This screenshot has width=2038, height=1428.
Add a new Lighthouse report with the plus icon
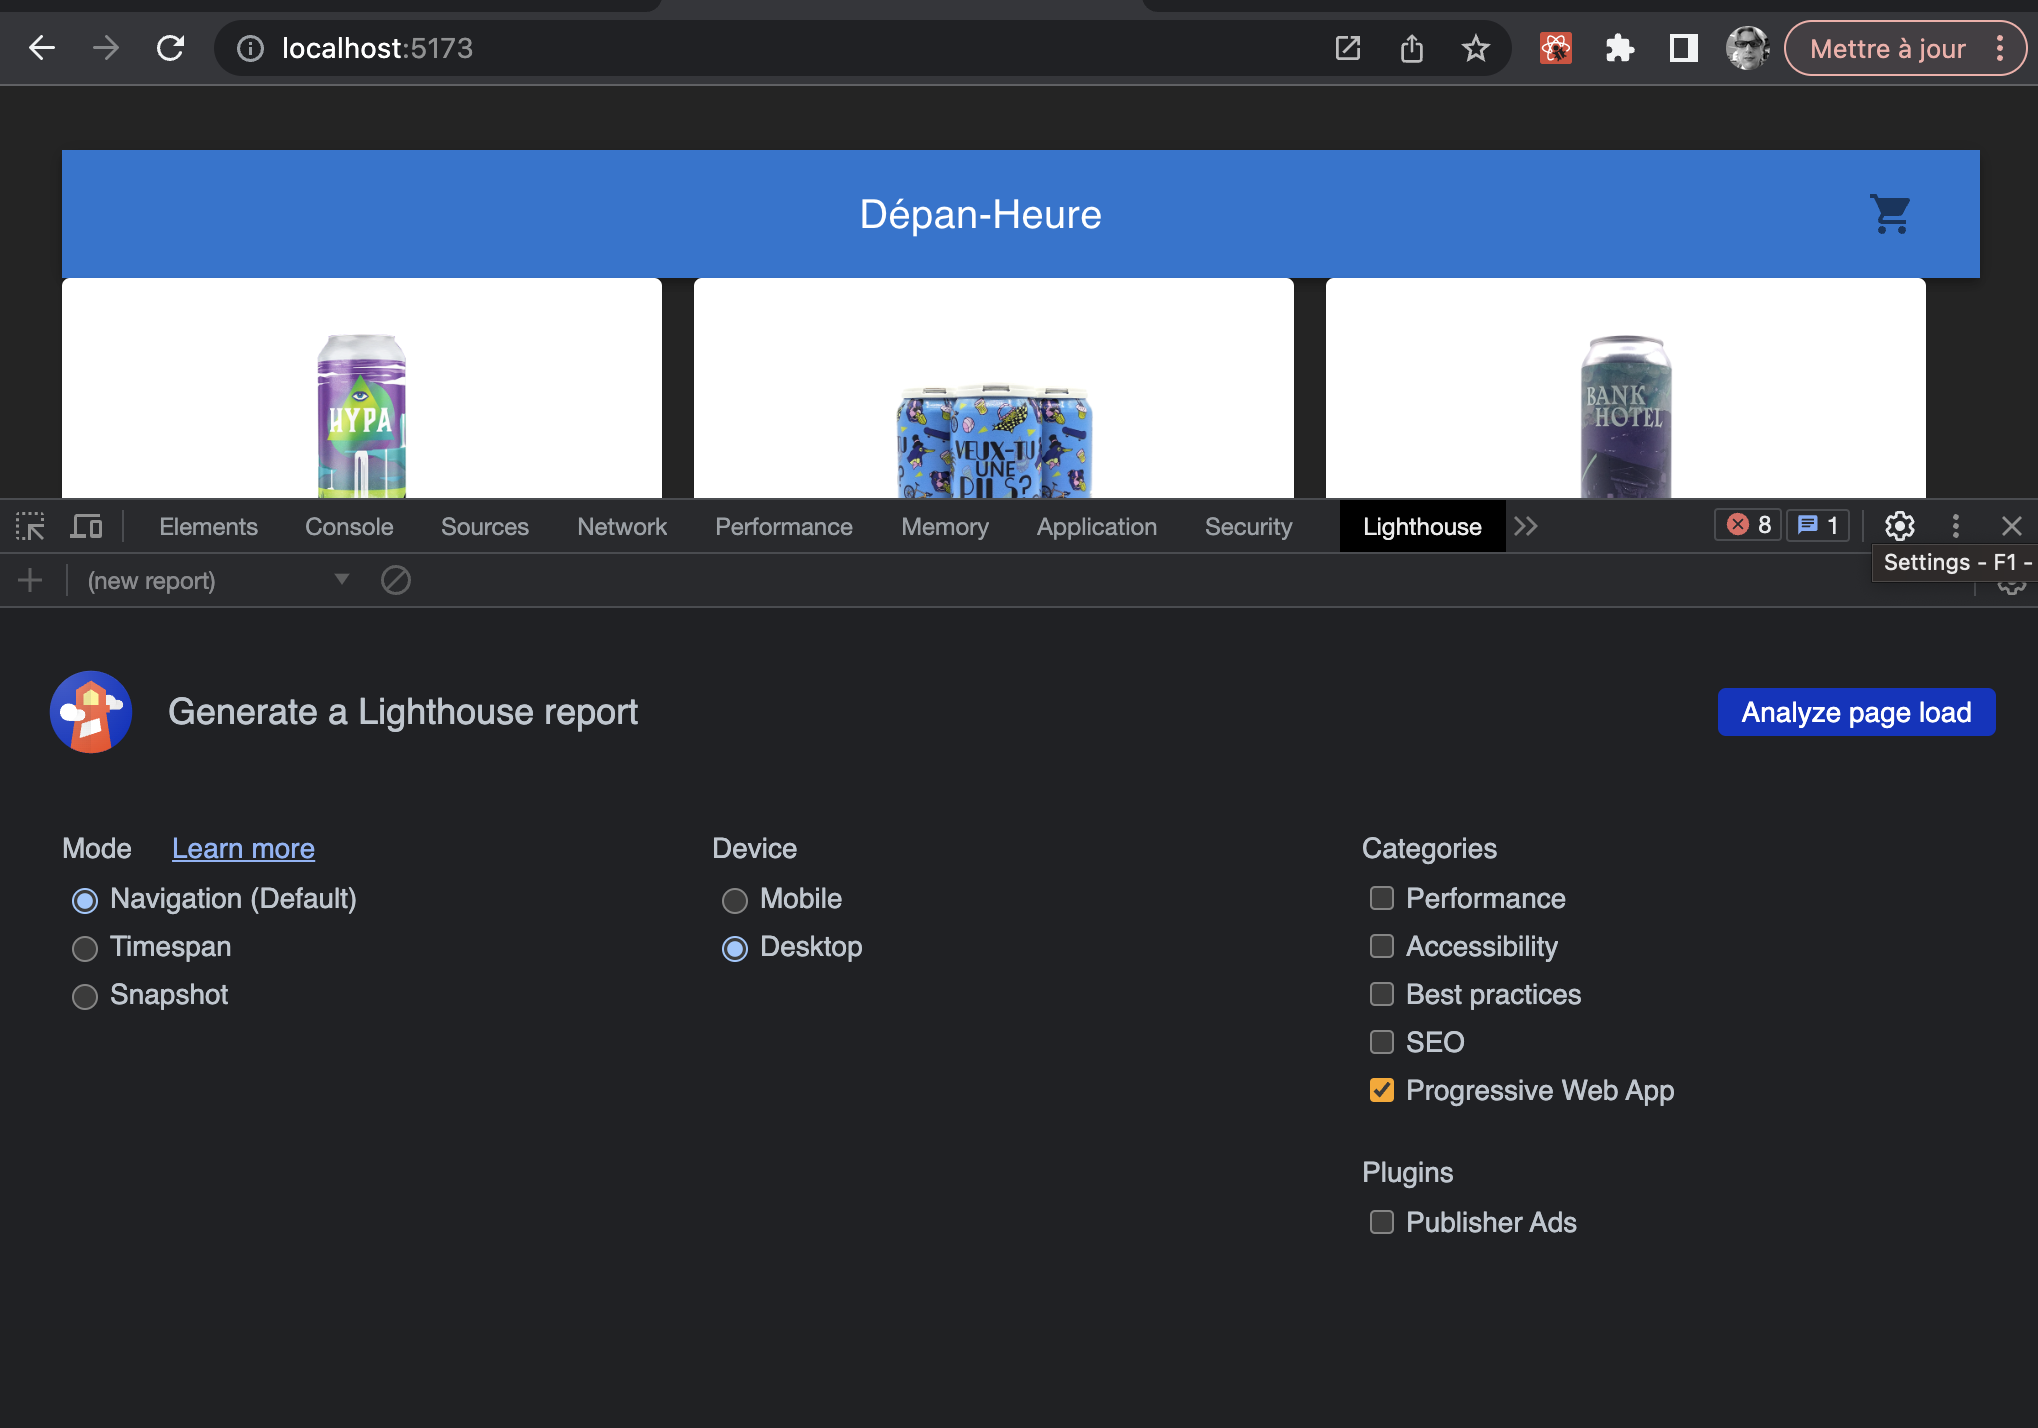point(30,580)
